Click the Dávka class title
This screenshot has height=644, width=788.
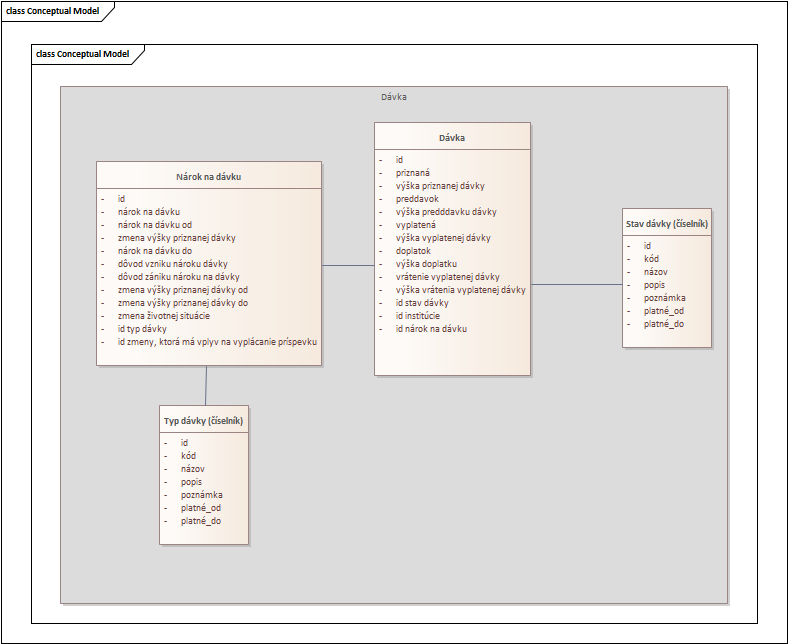(x=452, y=138)
